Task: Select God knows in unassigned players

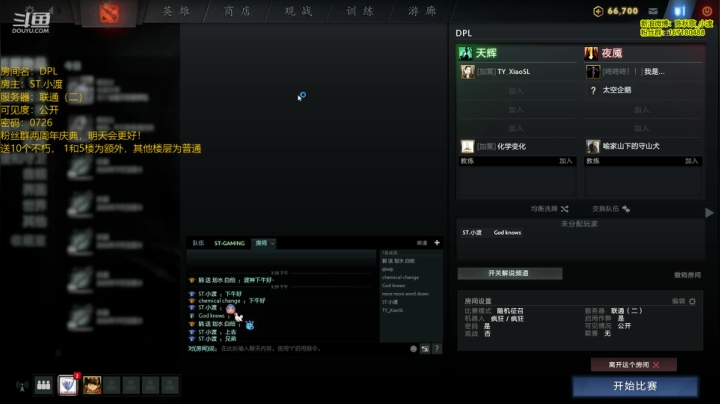Action: (x=507, y=233)
